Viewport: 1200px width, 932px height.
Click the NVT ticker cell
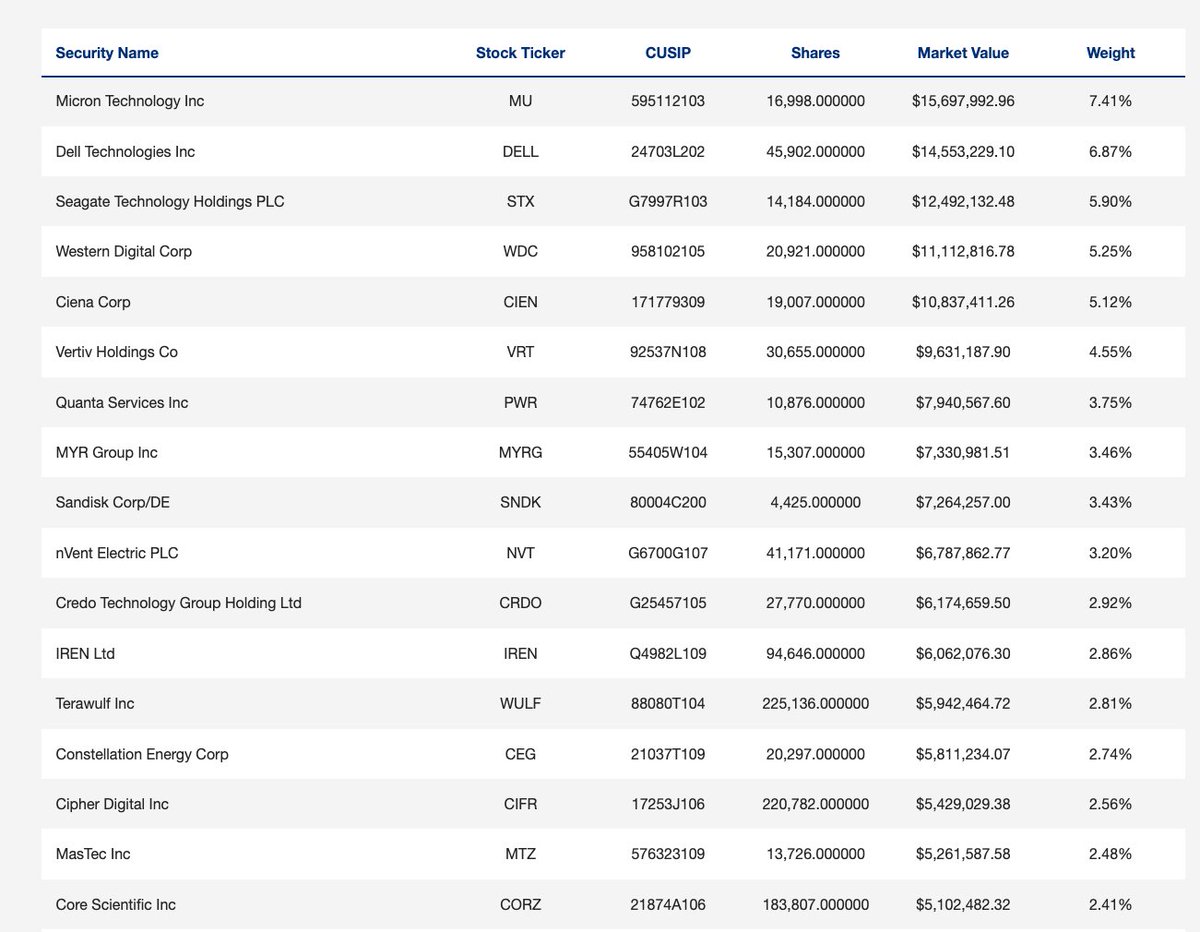521,553
